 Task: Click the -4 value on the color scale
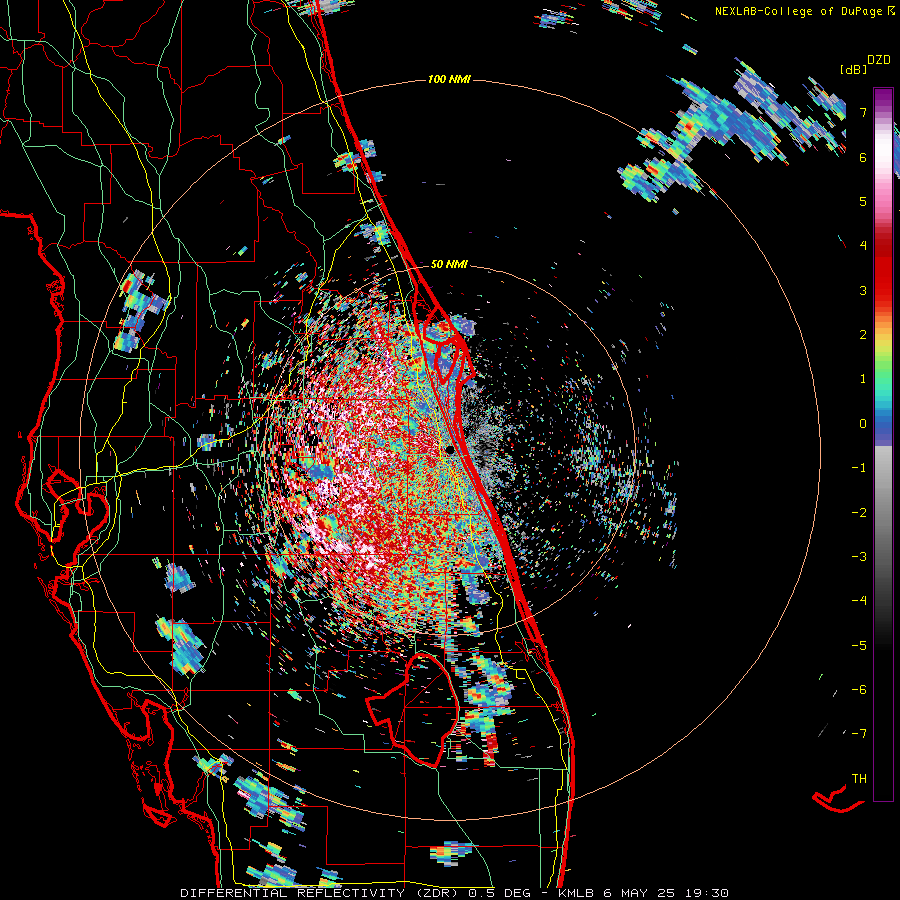[859, 601]
